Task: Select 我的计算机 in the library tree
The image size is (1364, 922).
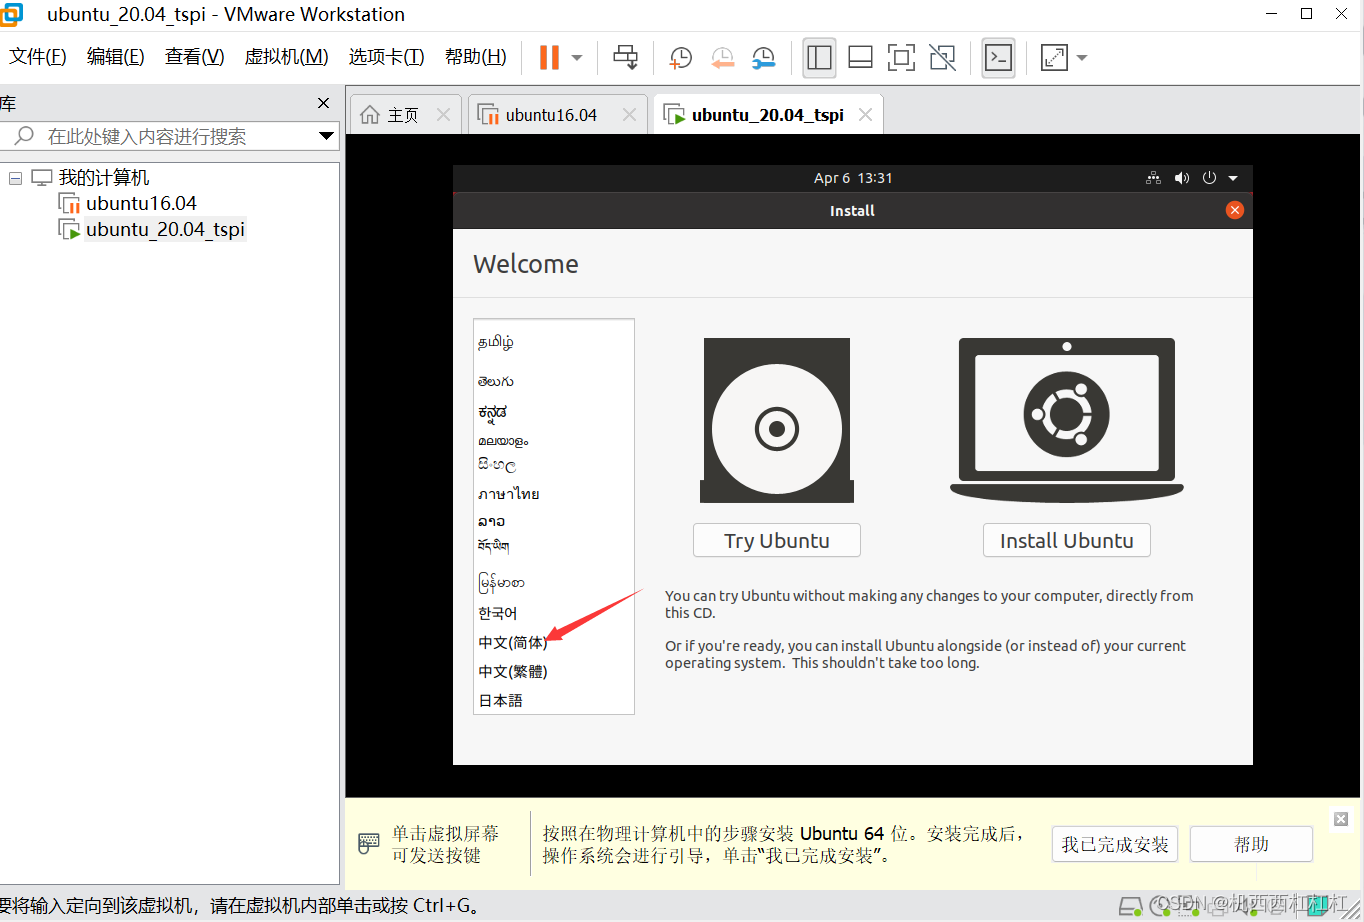Action: 103,178
